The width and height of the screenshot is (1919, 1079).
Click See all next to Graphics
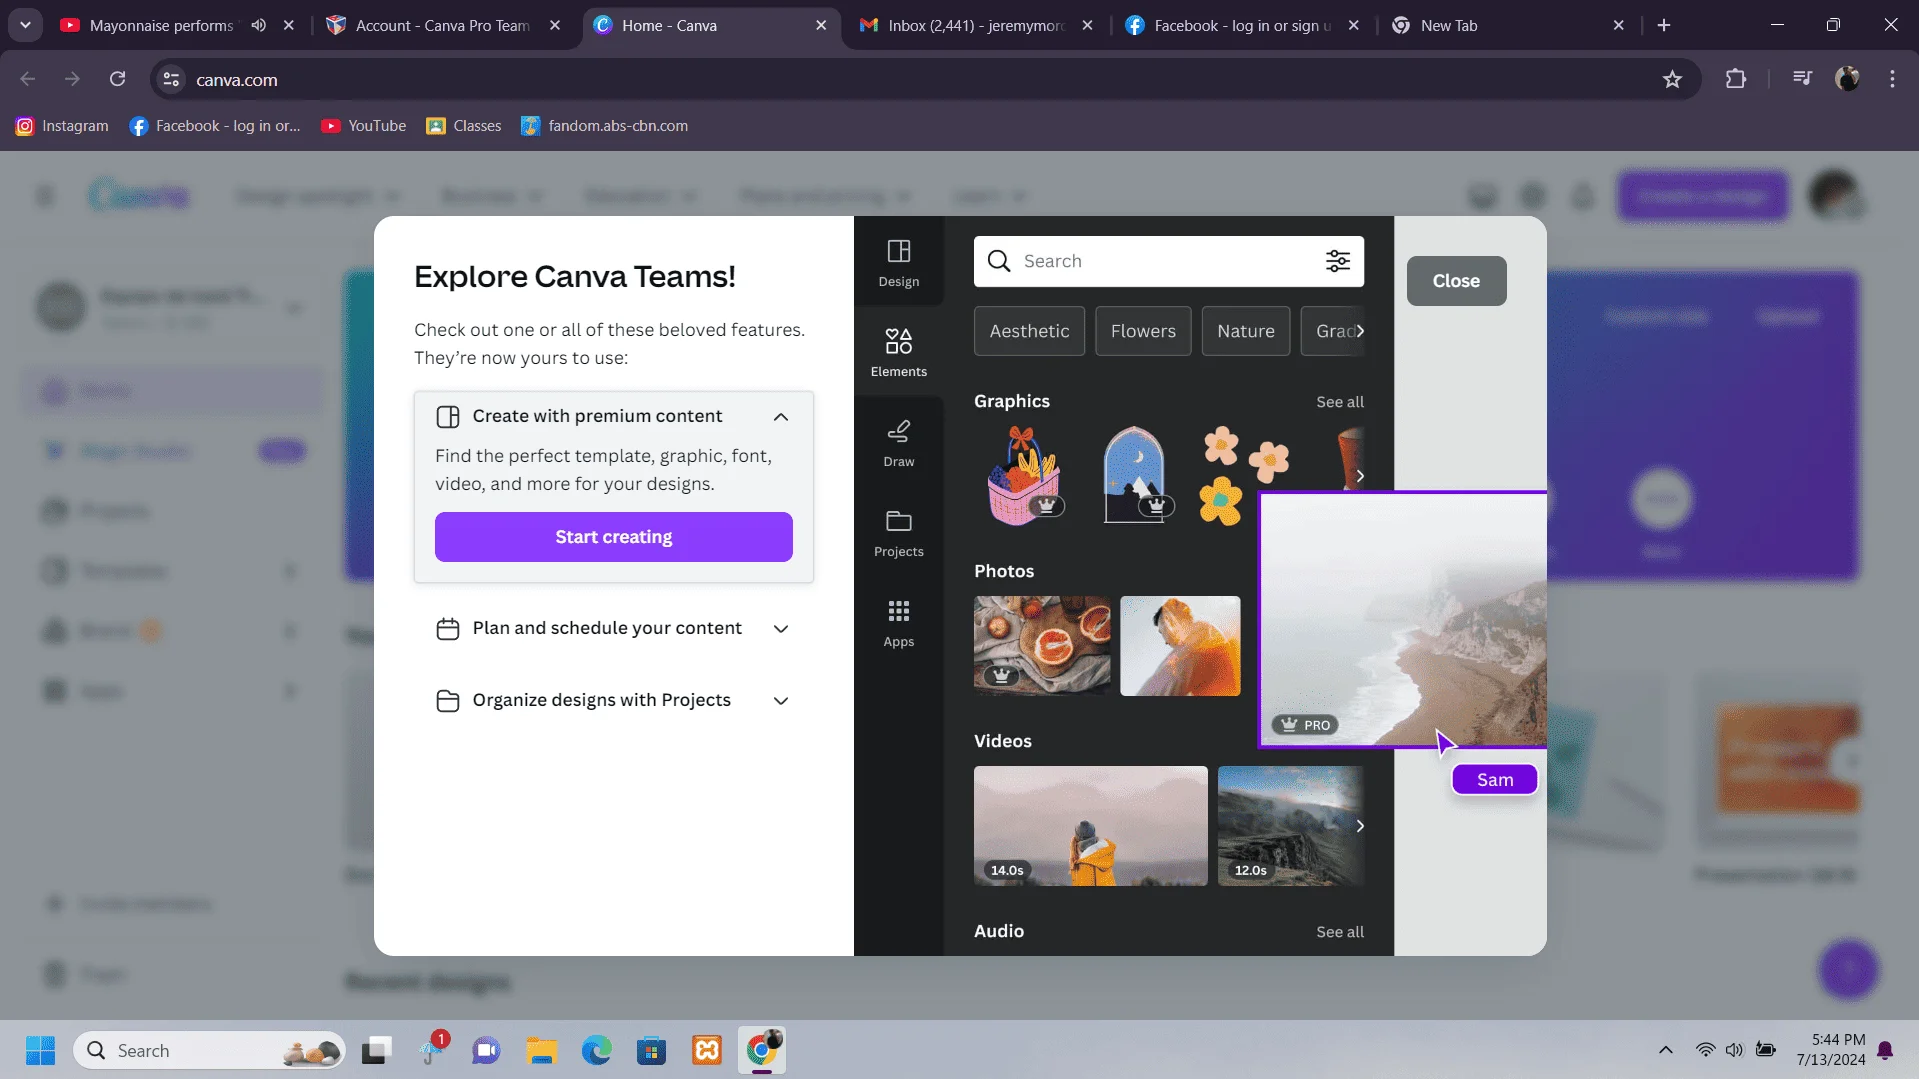(1339, 402)
